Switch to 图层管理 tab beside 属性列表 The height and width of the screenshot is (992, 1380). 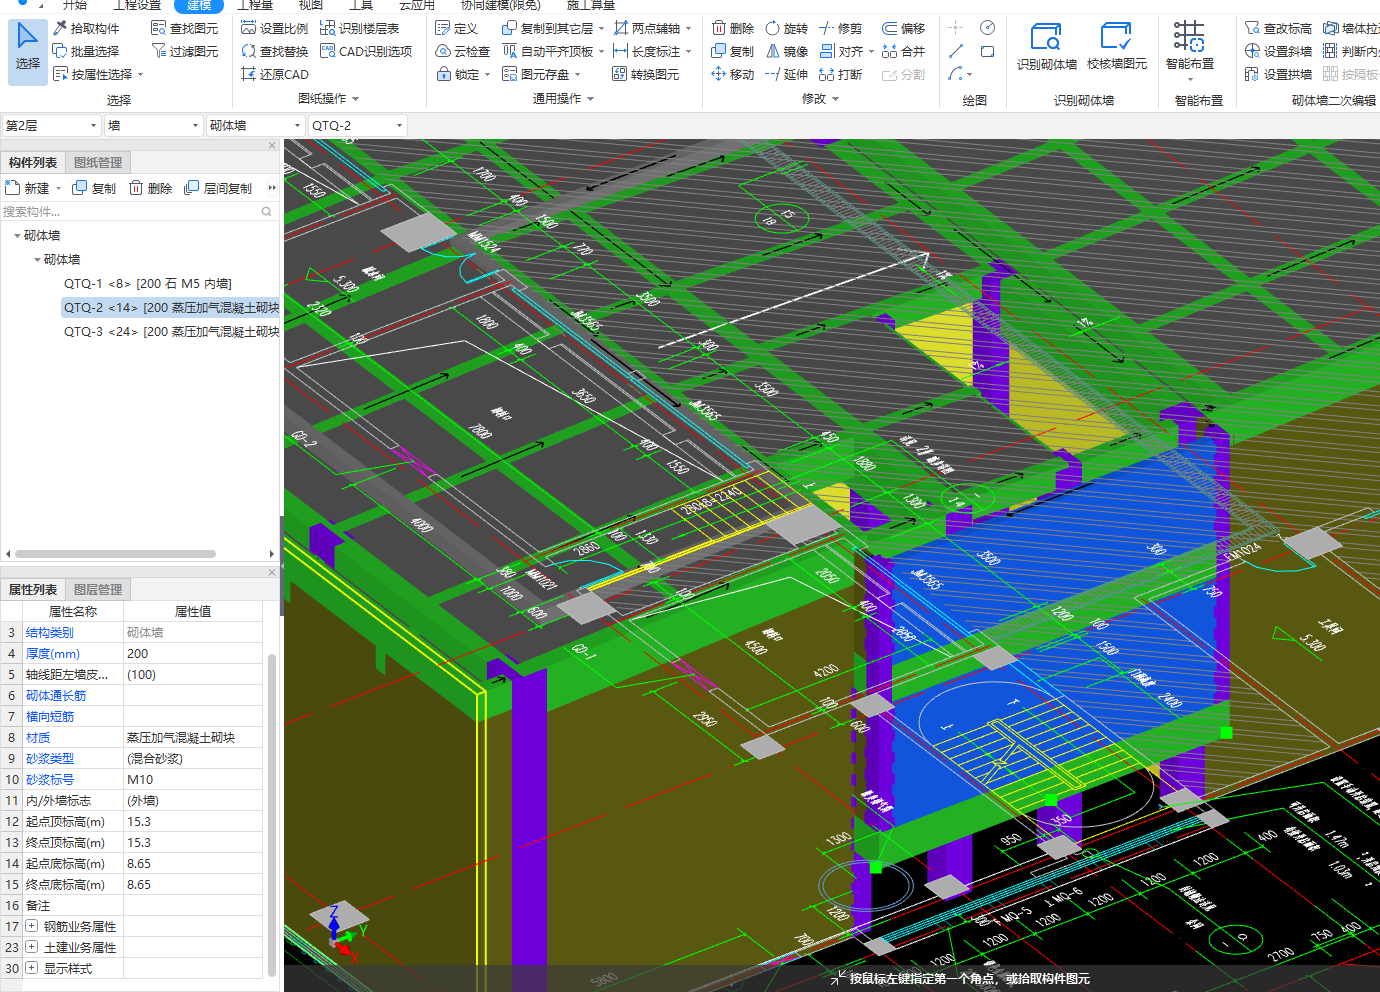pyautogui.click(x=98, y=589)
